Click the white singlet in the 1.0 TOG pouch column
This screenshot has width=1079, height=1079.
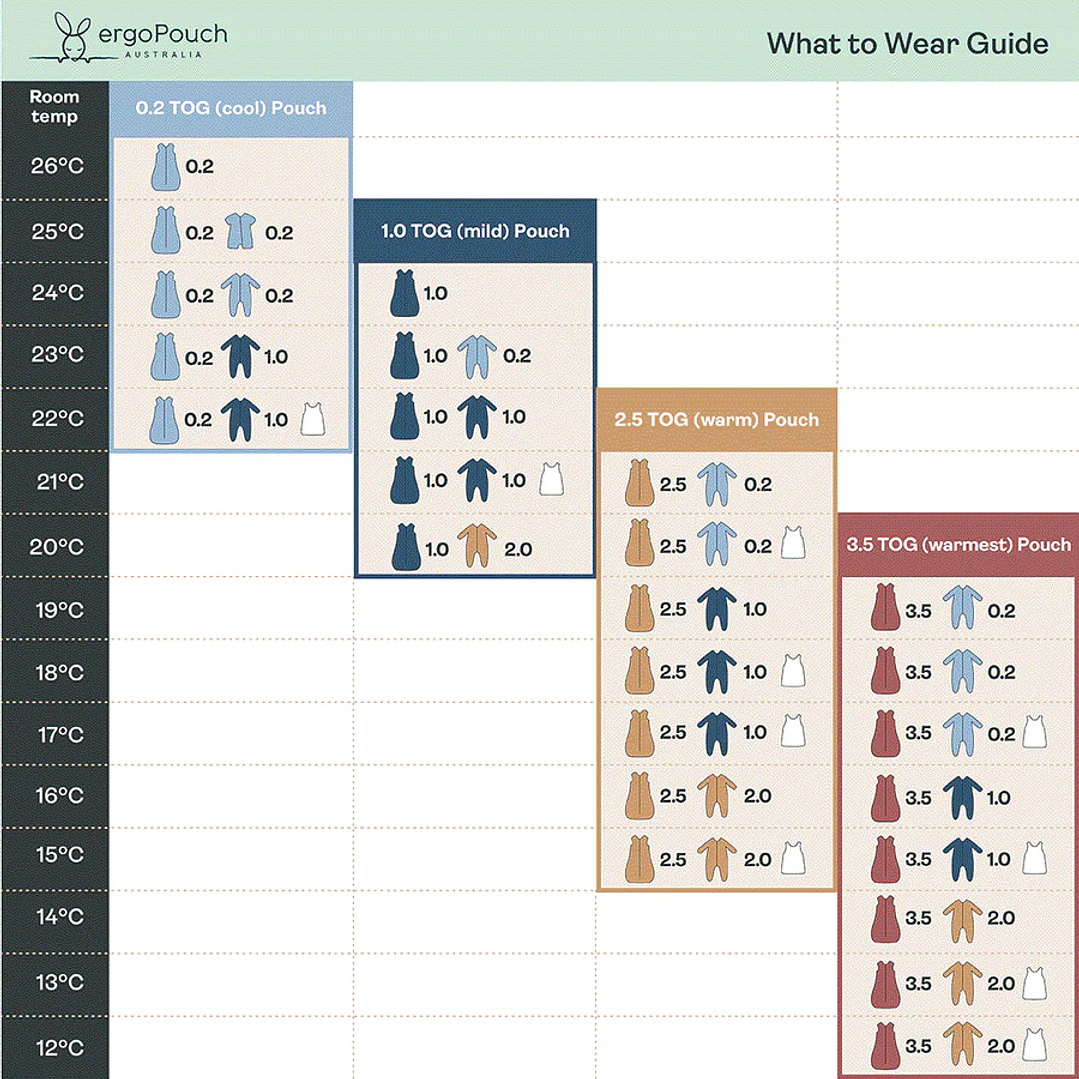(549, 481)
